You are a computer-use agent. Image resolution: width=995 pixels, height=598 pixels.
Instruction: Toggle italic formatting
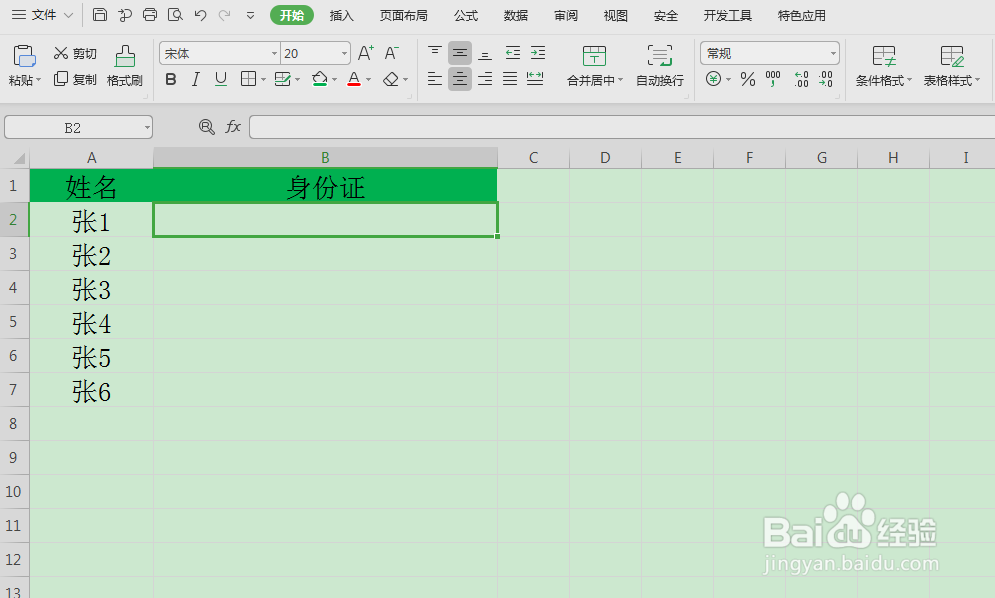click(195, 80)
